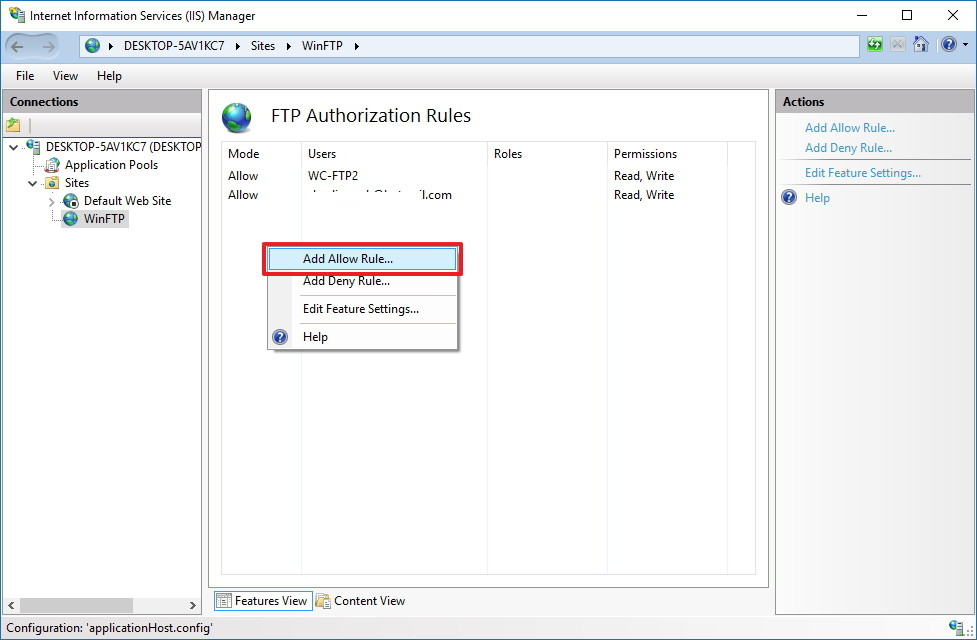The image size is (977, 640).
Task: Open Add Allow Rule from the Actions pane
Action: coord(850,127)
